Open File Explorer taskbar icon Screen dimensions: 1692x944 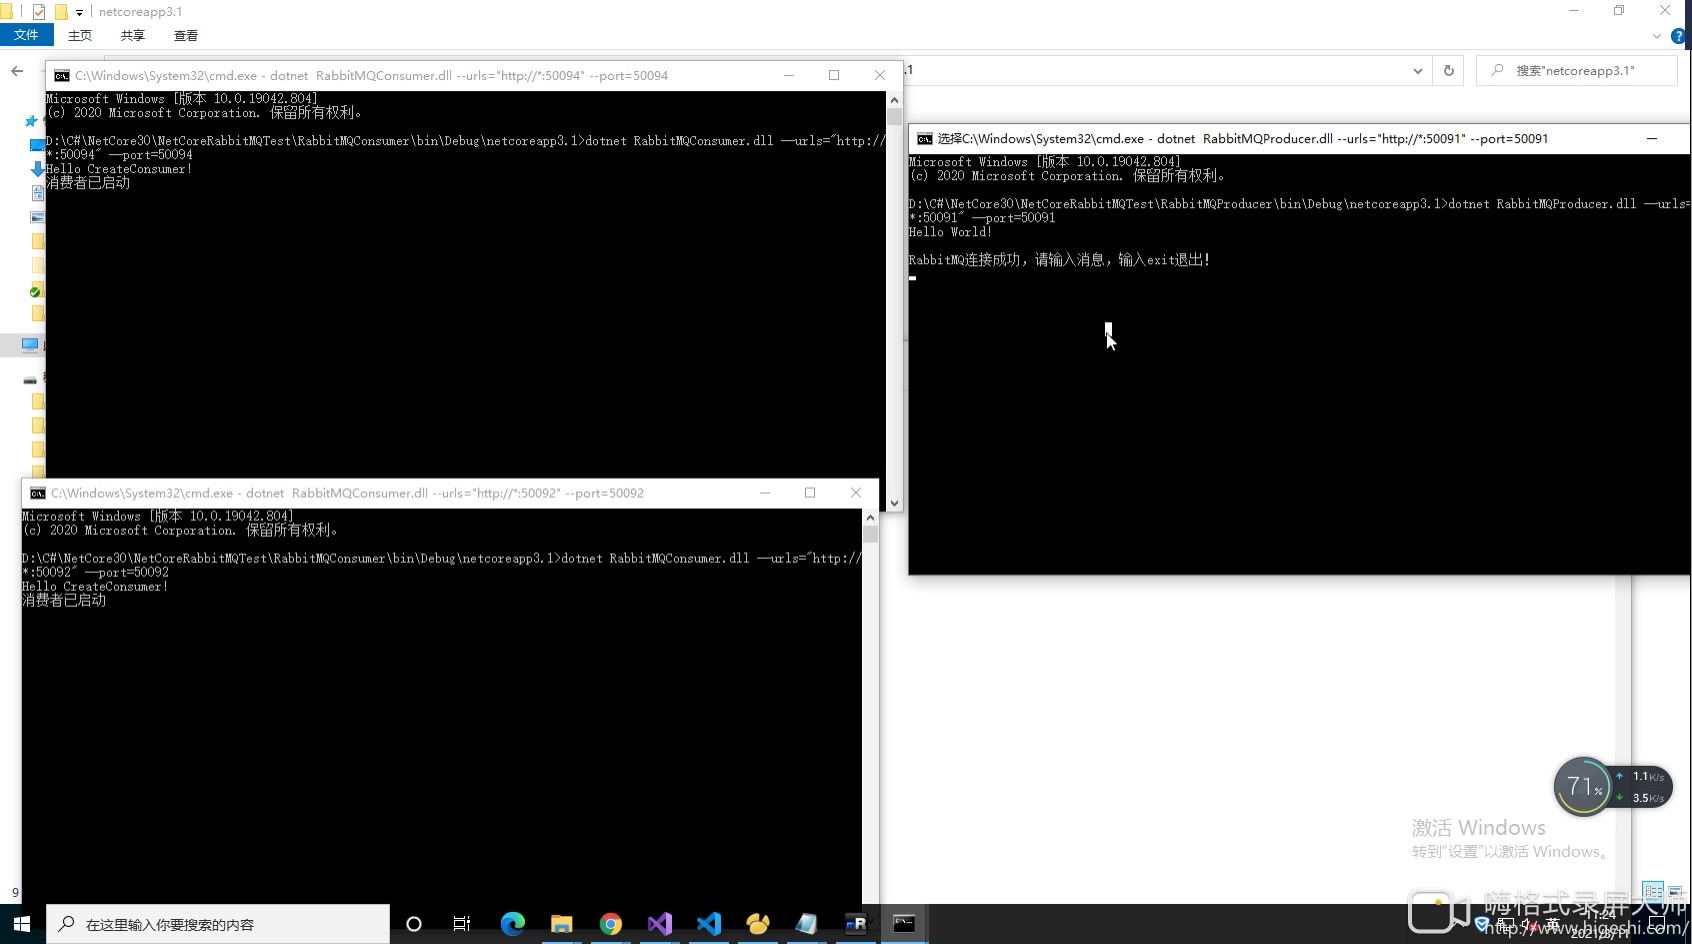point(562,924)
